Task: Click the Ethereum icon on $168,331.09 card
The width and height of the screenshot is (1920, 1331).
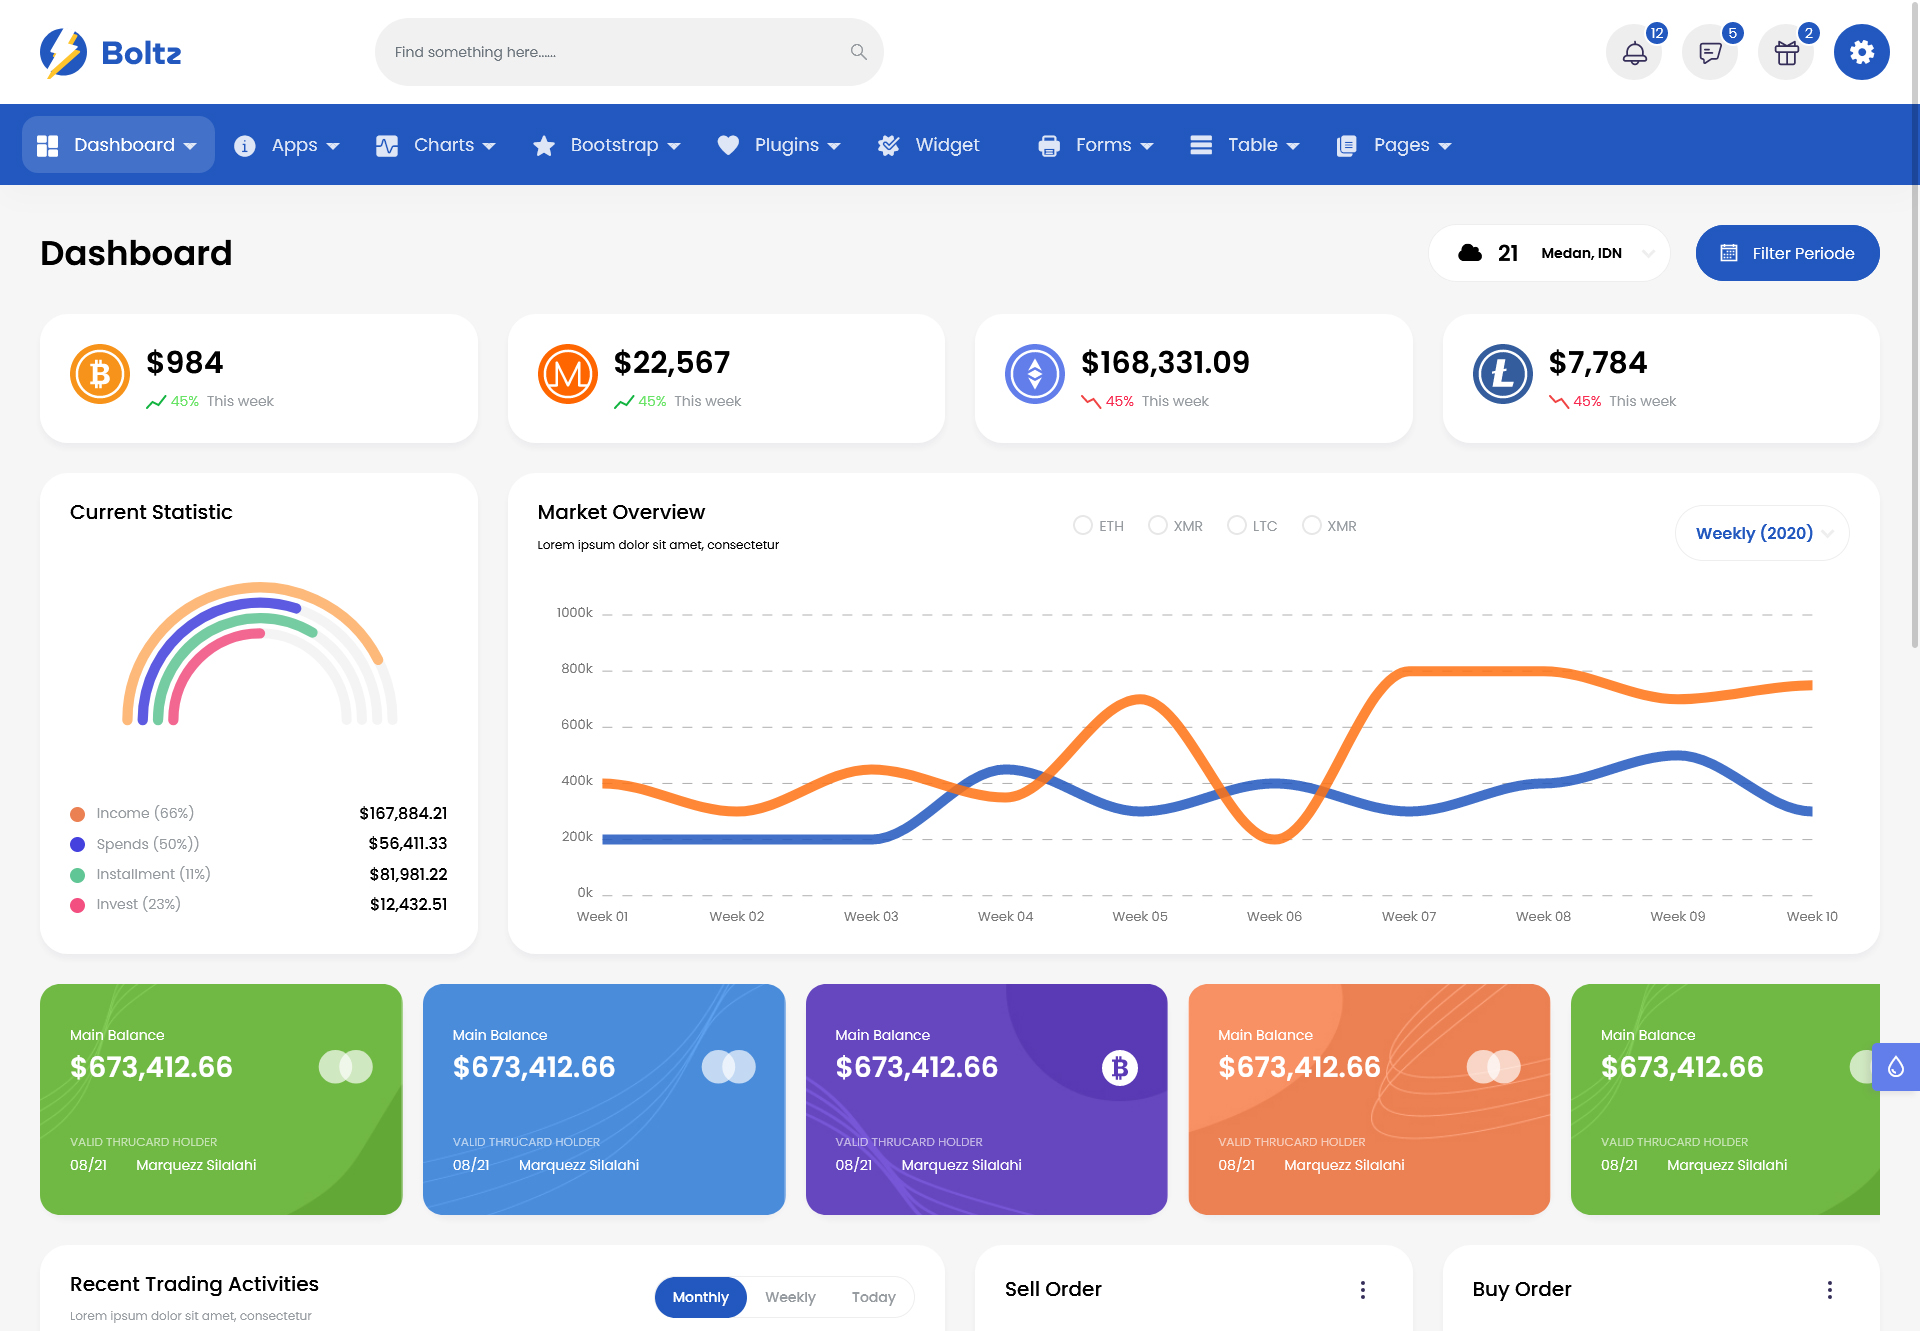Action: pos(1035,374)
